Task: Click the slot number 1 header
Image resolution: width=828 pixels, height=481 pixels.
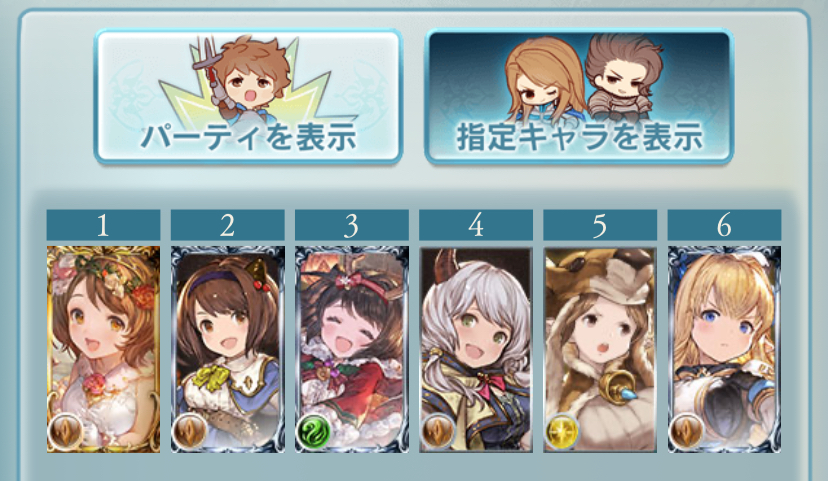Action: 104,225
